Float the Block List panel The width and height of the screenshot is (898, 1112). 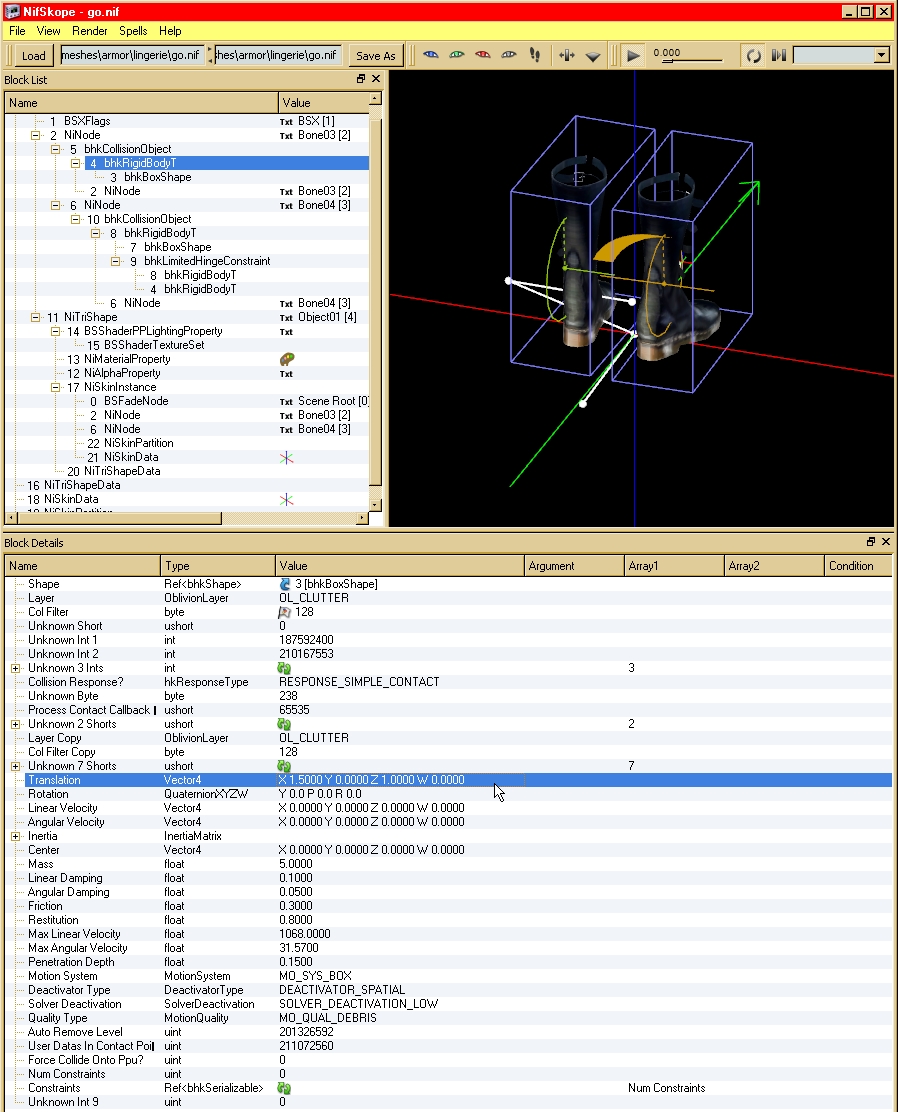(361, 79)
